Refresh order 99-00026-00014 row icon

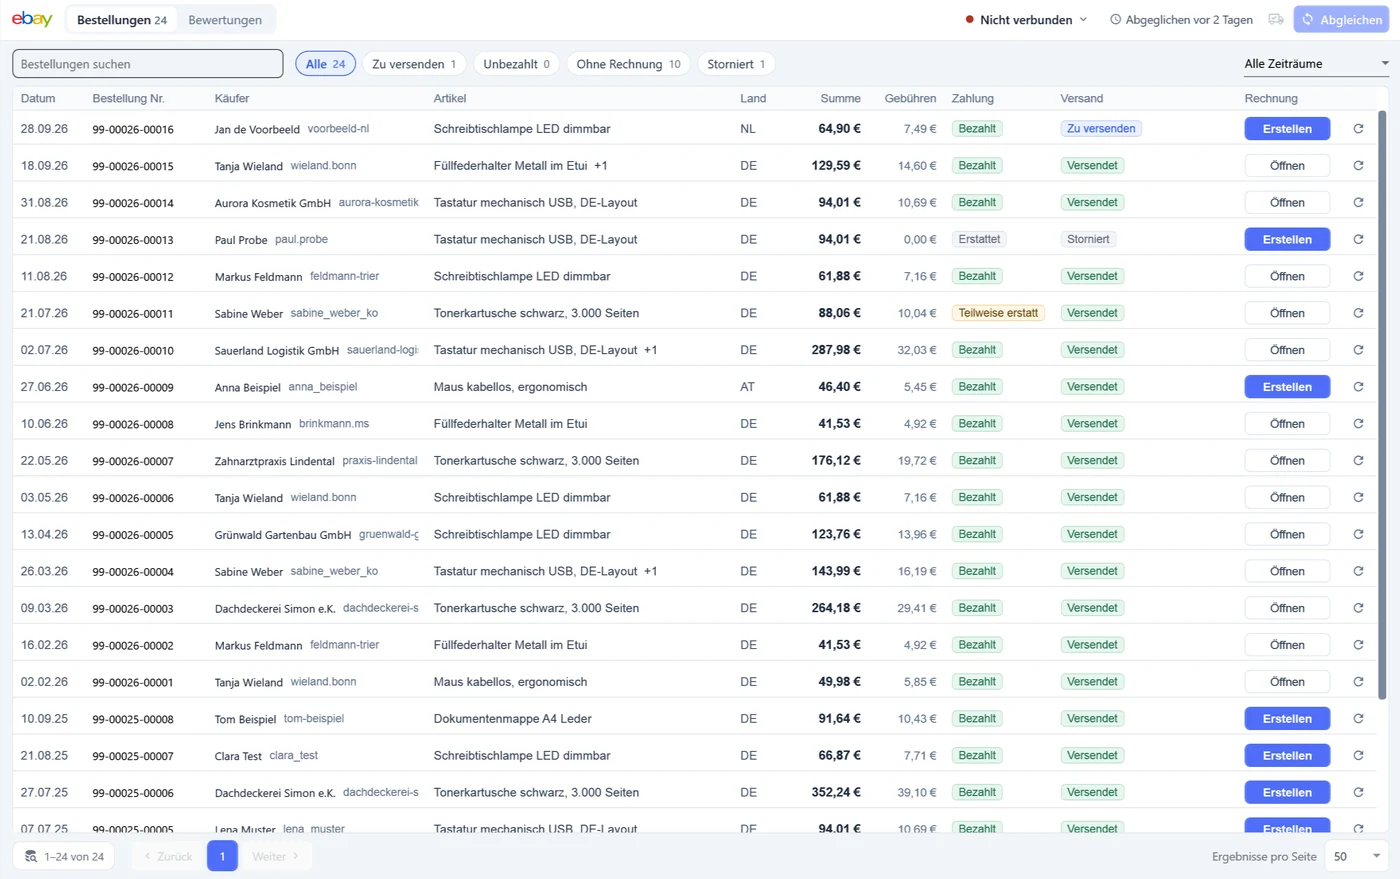point(1358,203)
